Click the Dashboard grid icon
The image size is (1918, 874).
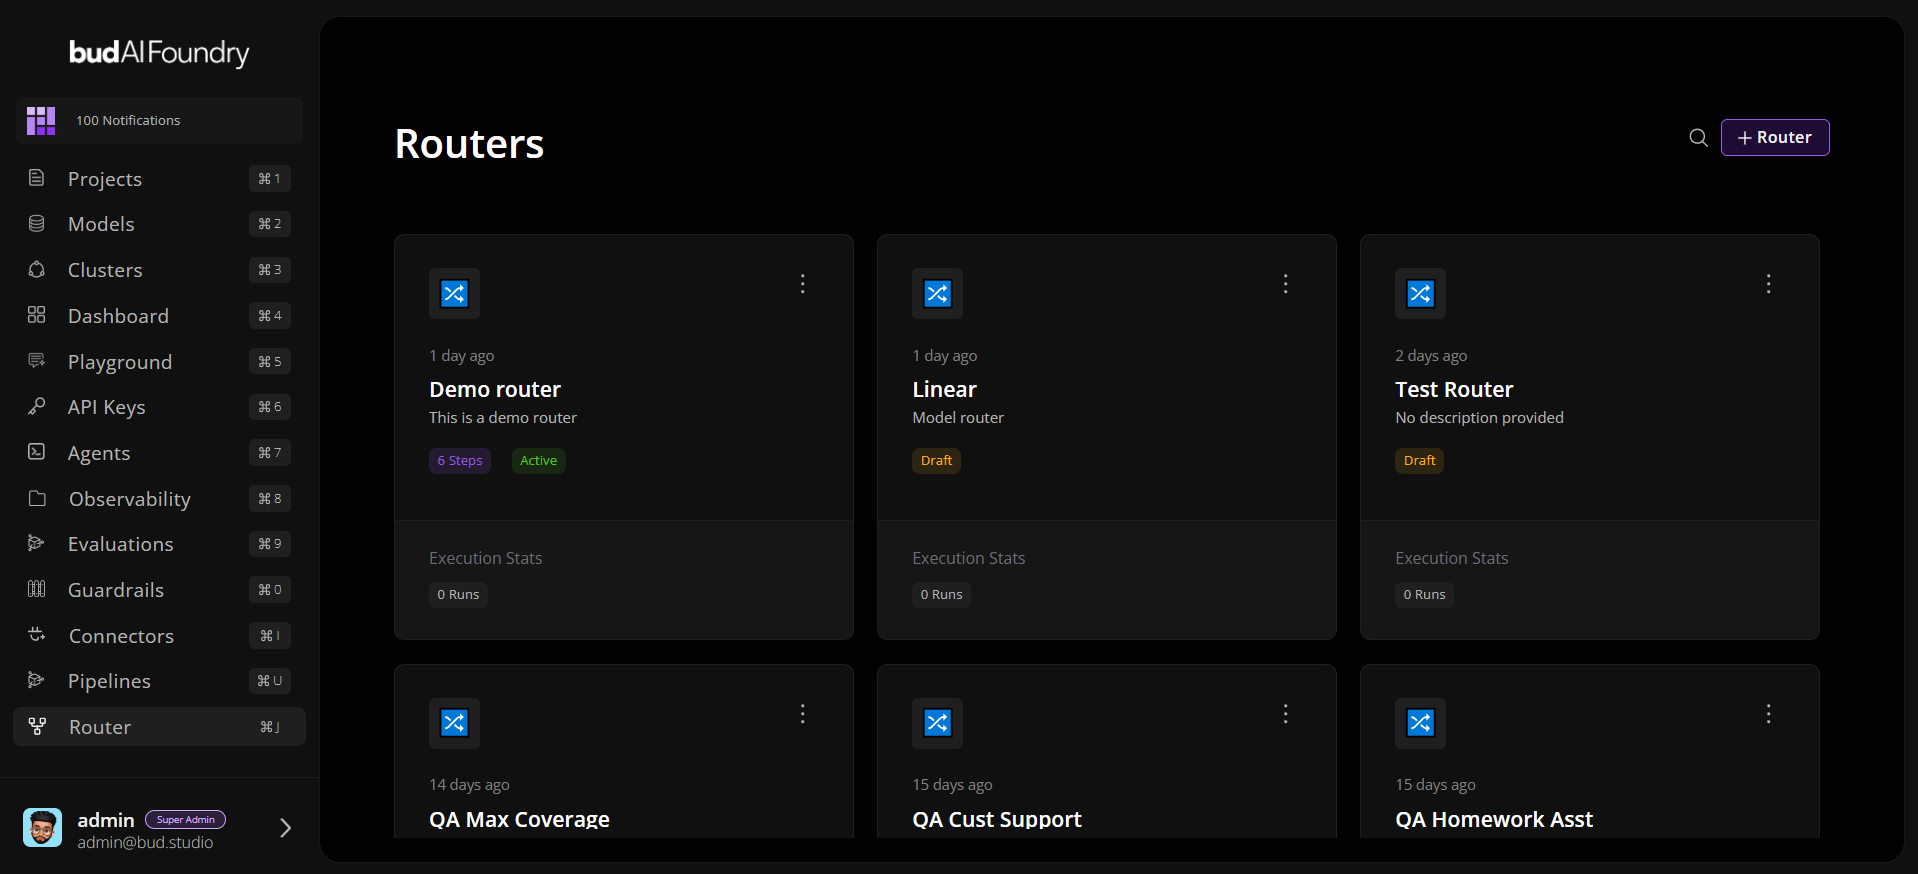[x=37, y=315]
